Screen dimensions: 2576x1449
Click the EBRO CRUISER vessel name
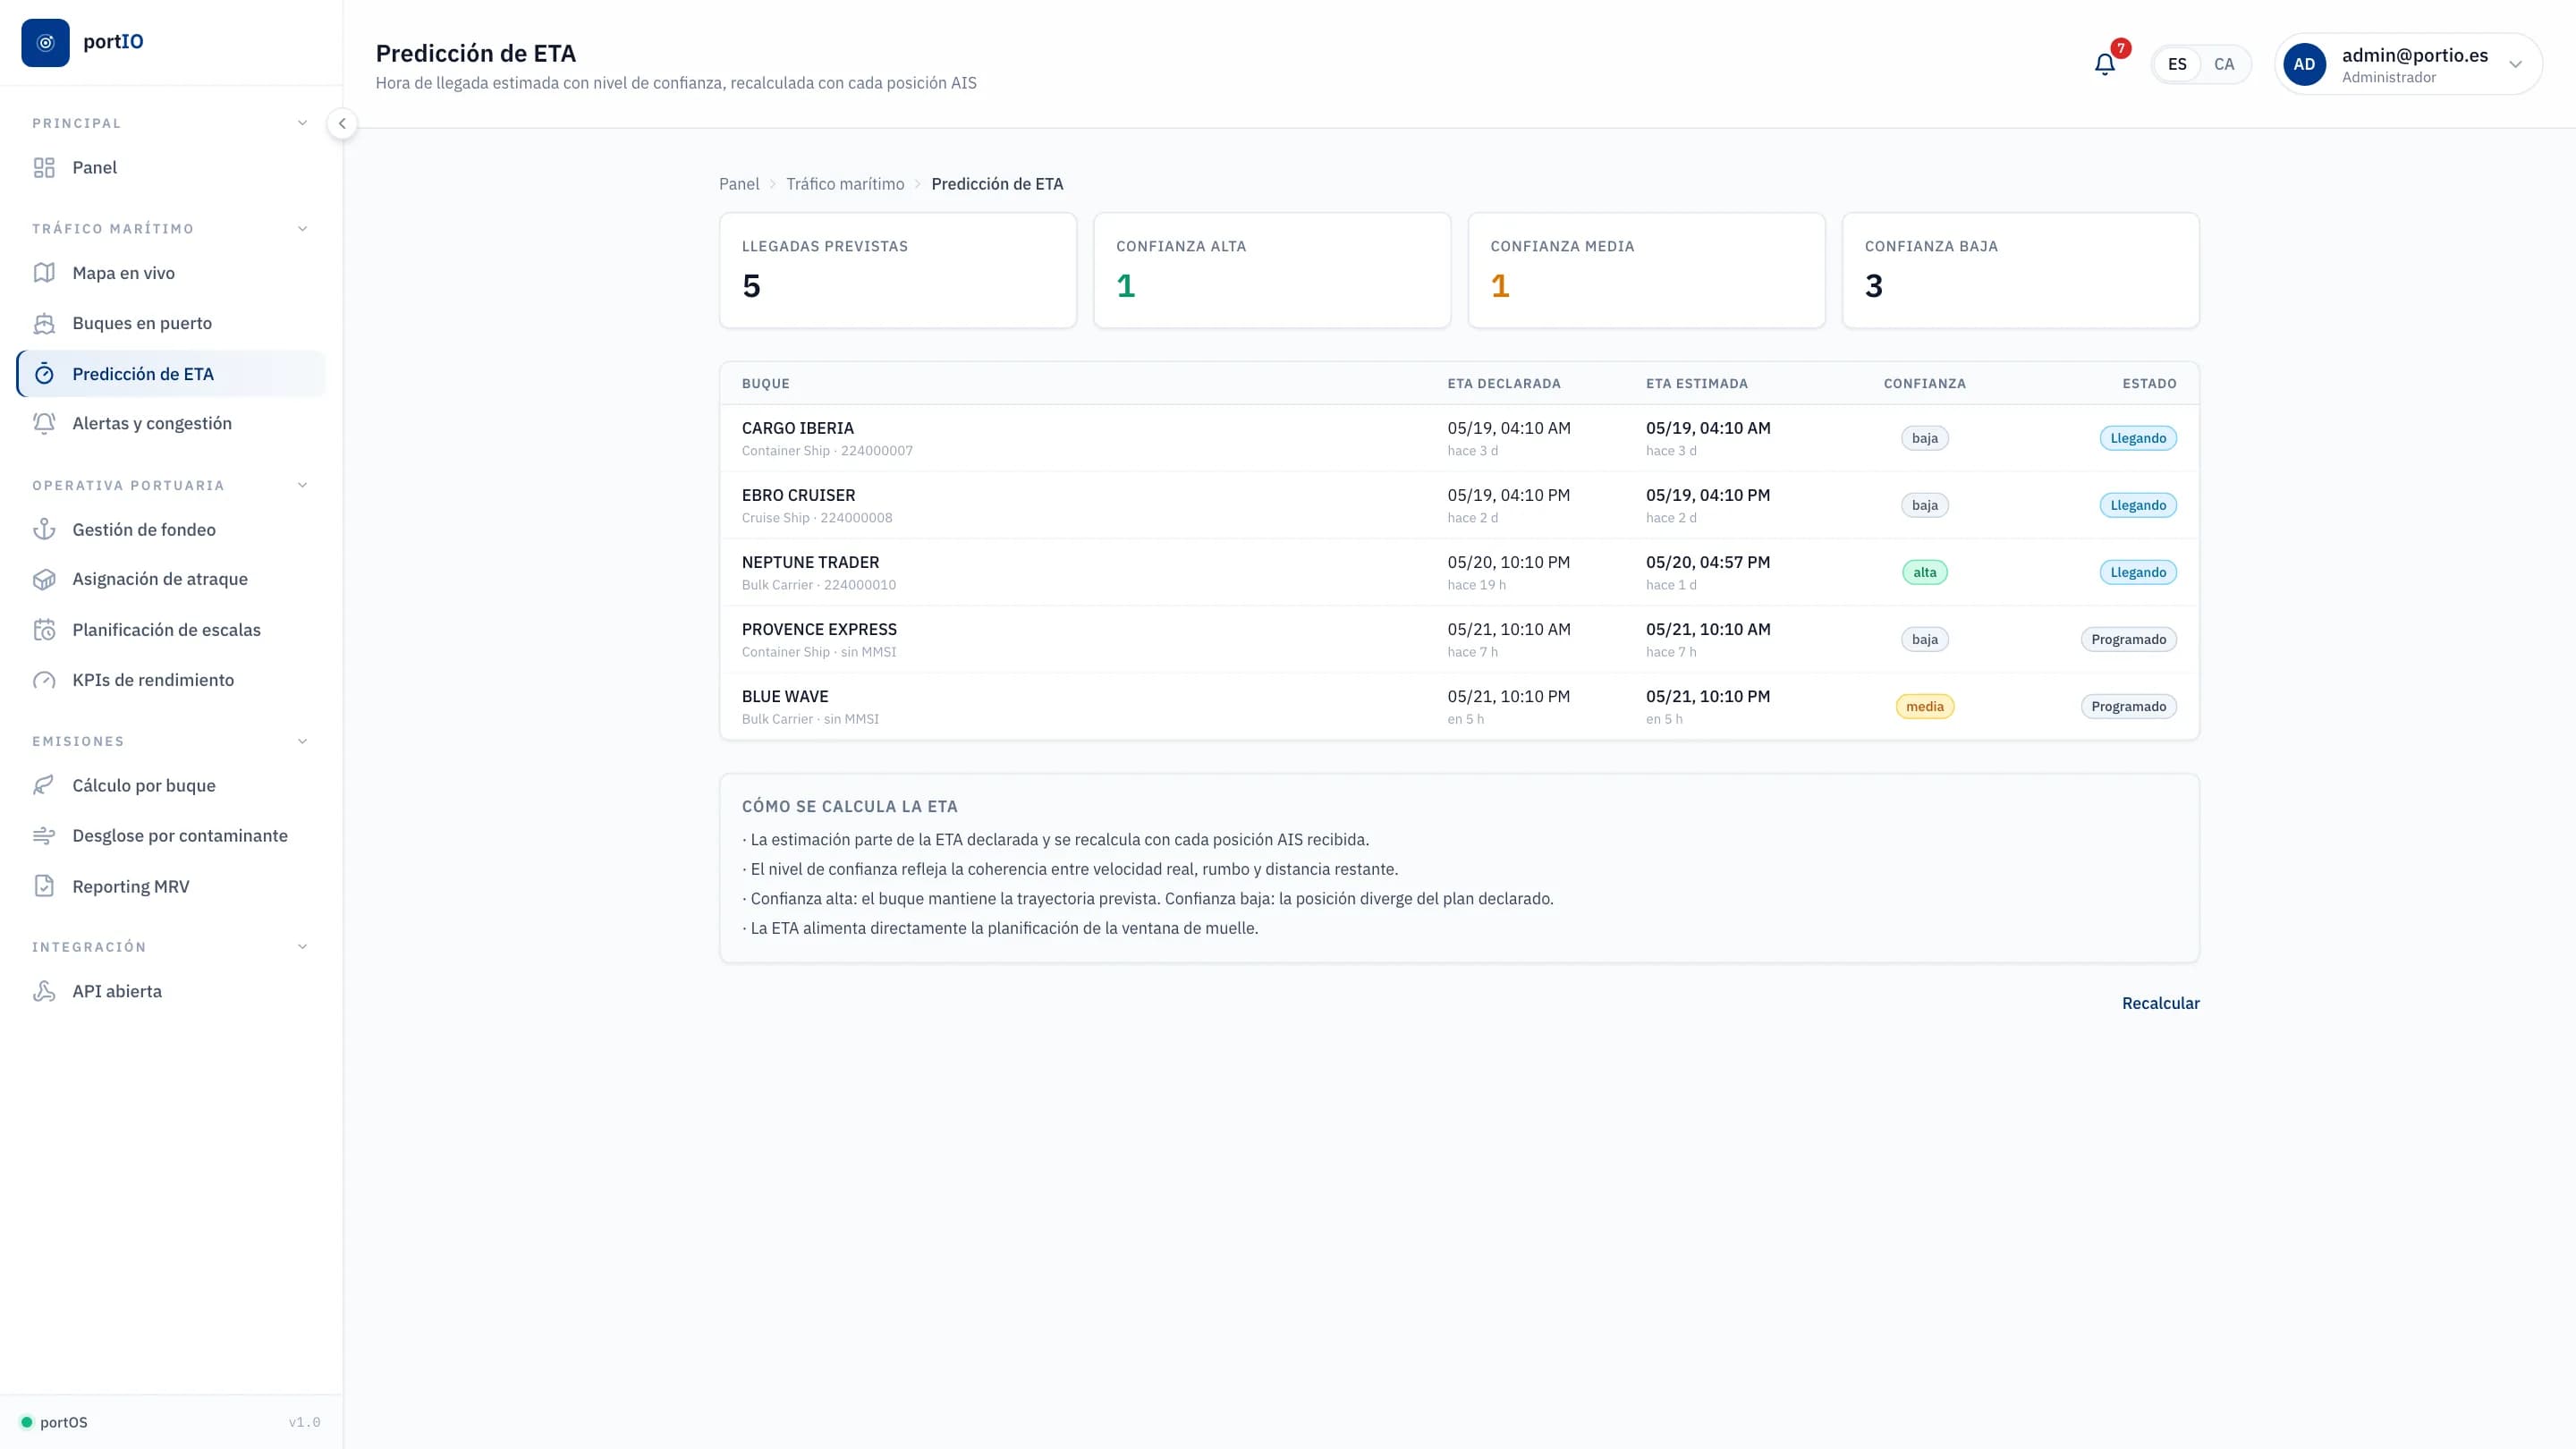click(798, 495)
